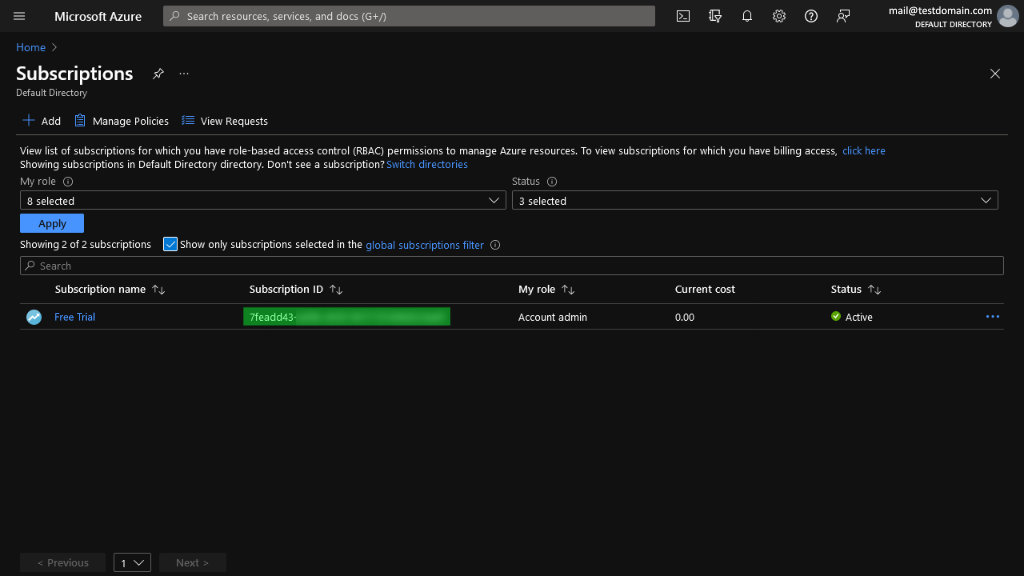Viewport: 1024px width, 576px height.
Task: Click the 'Showing 2 of 2 subscriptions' text
Action: [86, 244]
